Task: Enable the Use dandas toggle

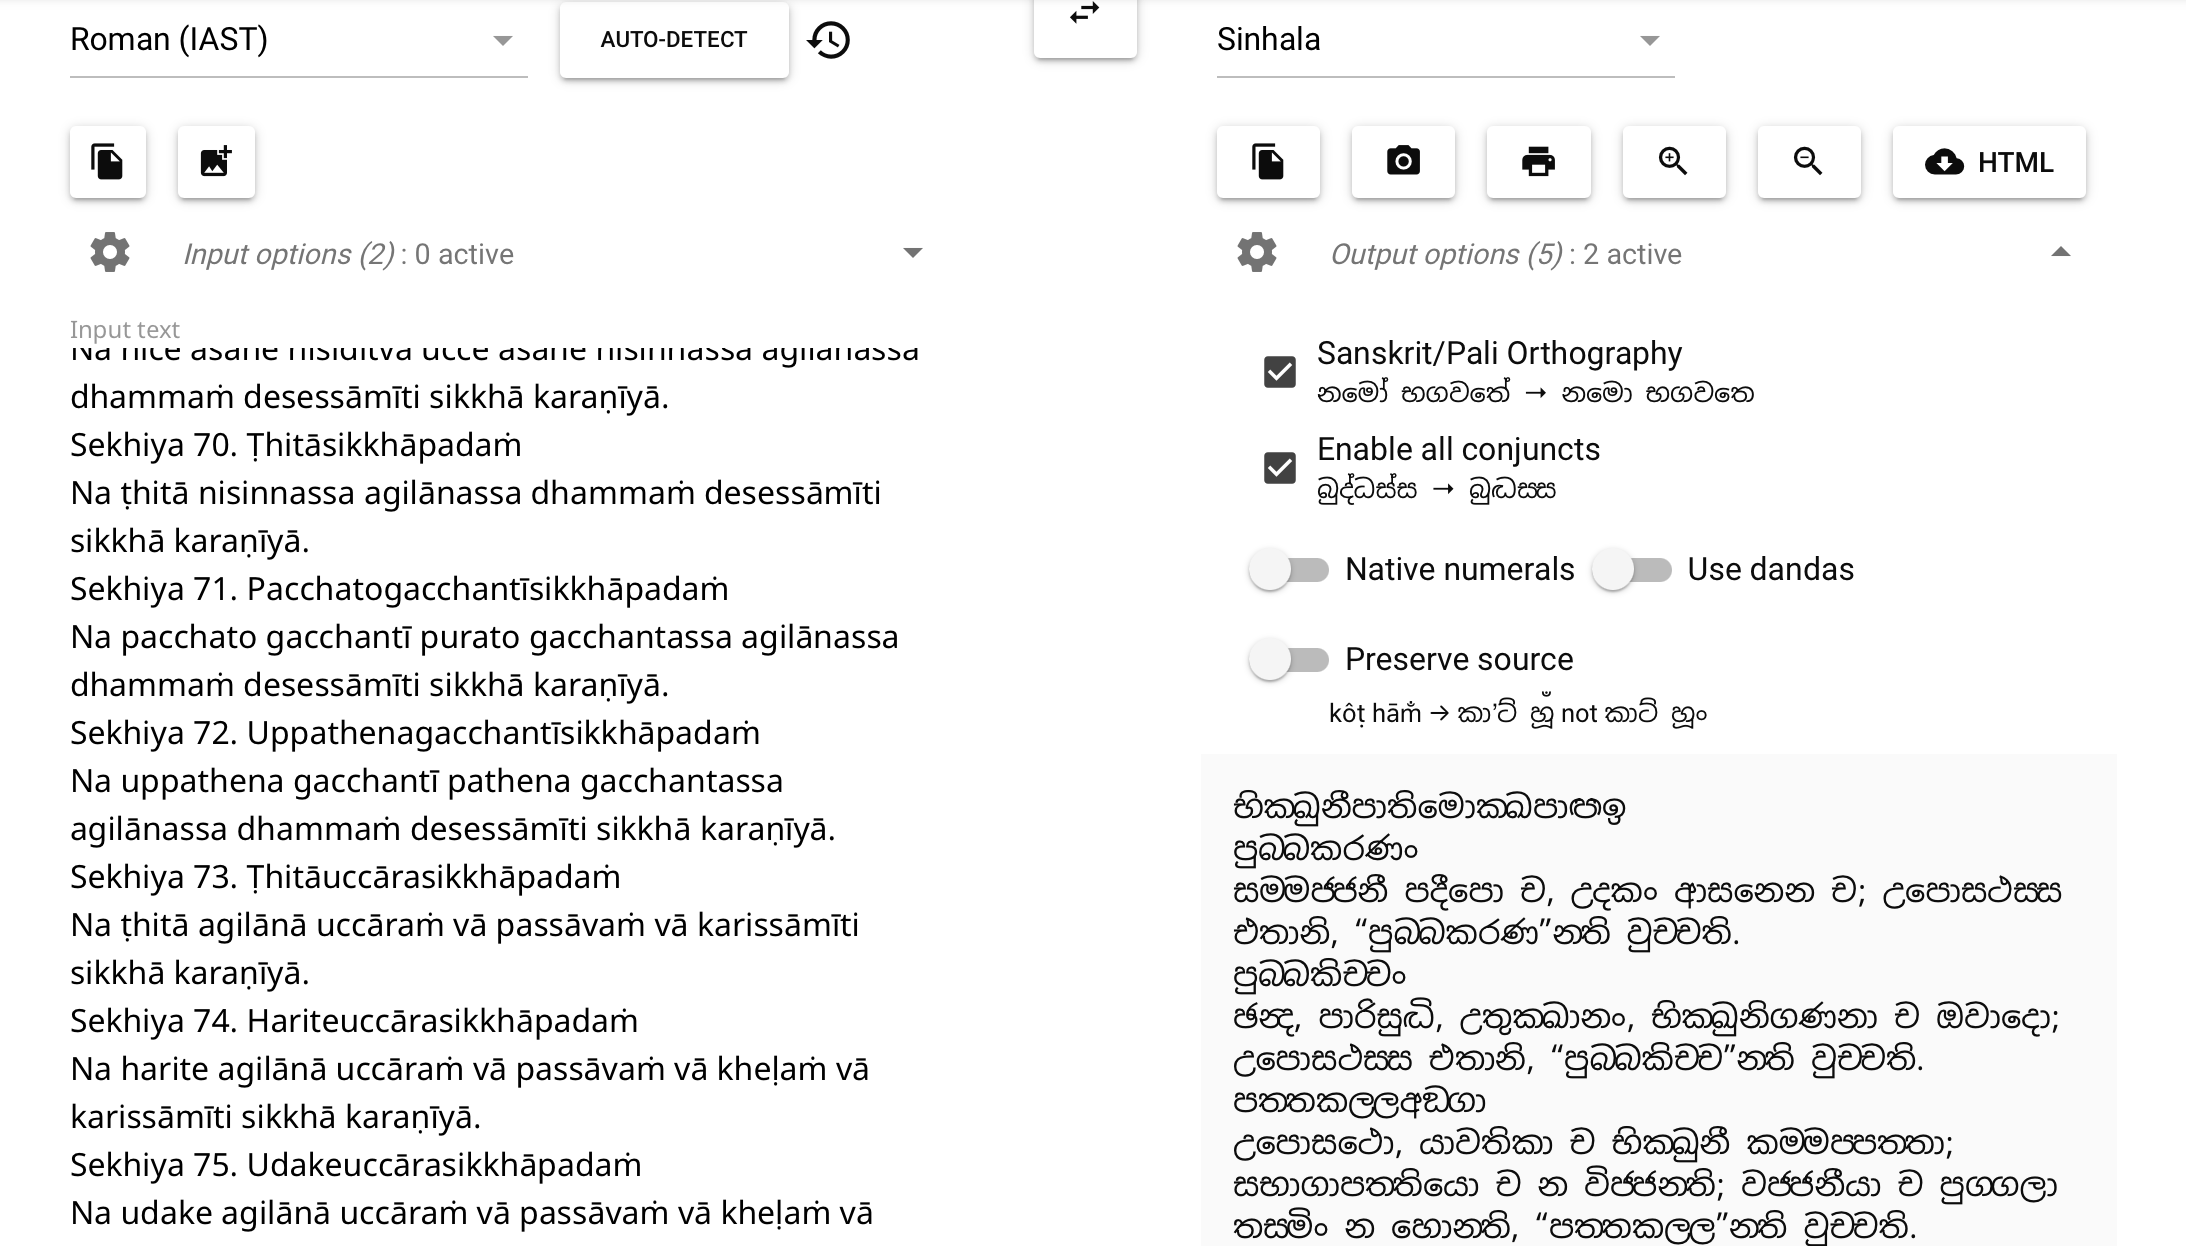Action: pyautogui.click(x=1631, y=570)
